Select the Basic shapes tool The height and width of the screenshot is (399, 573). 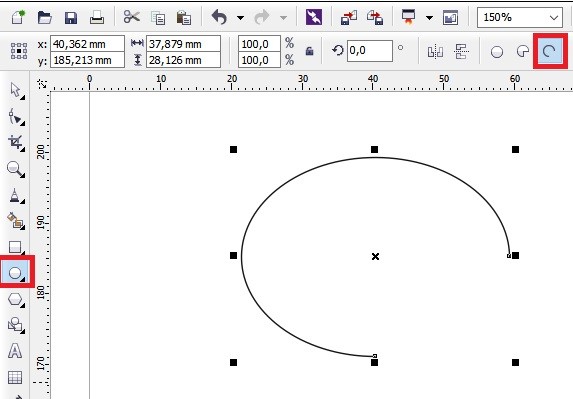[x=16, y=325]
